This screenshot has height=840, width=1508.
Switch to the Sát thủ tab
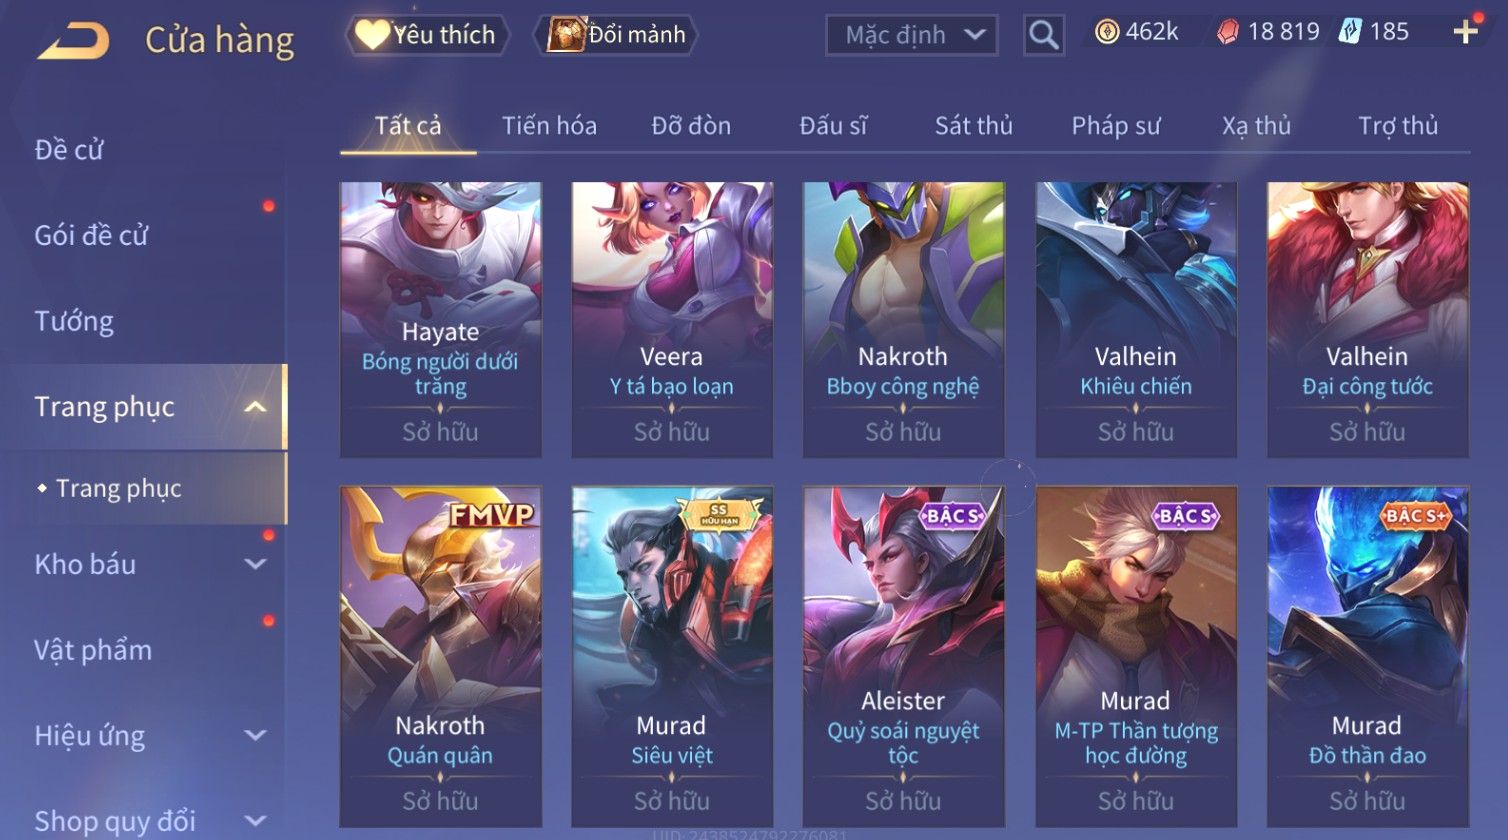coord(973,126)
